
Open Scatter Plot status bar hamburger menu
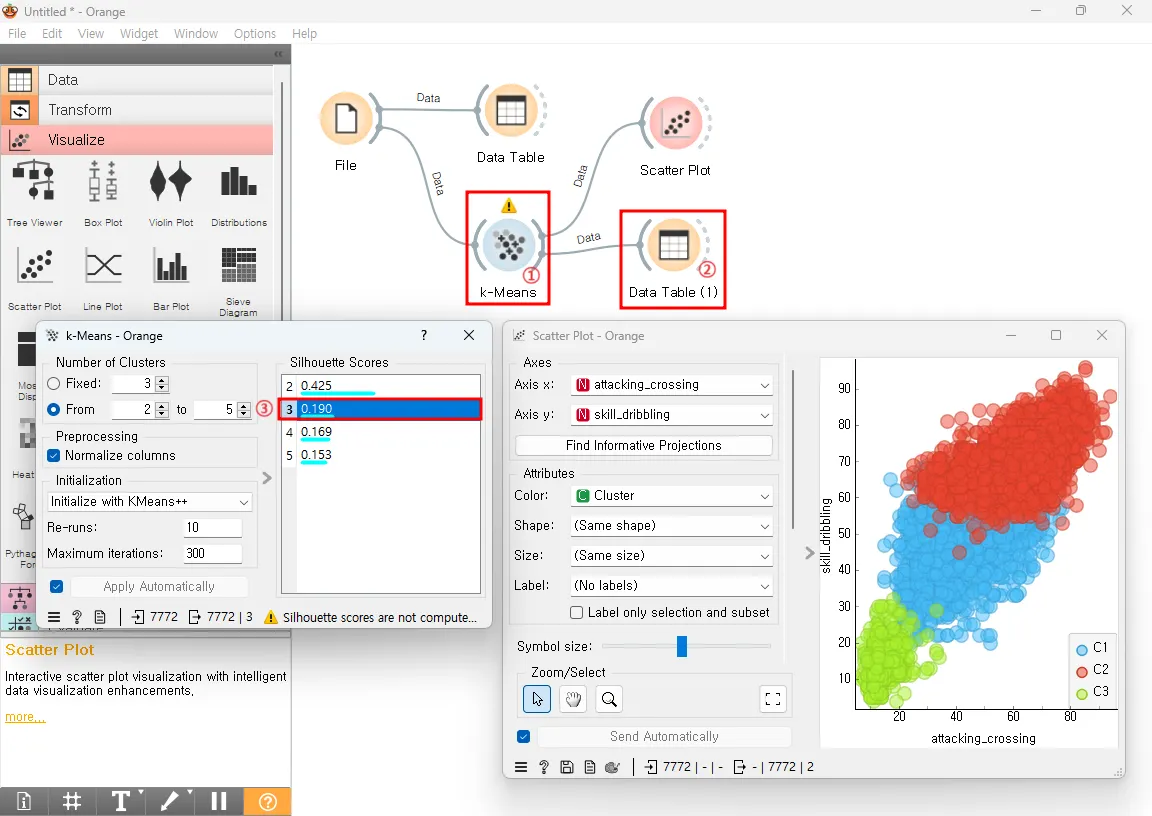[x=521, y=767]
